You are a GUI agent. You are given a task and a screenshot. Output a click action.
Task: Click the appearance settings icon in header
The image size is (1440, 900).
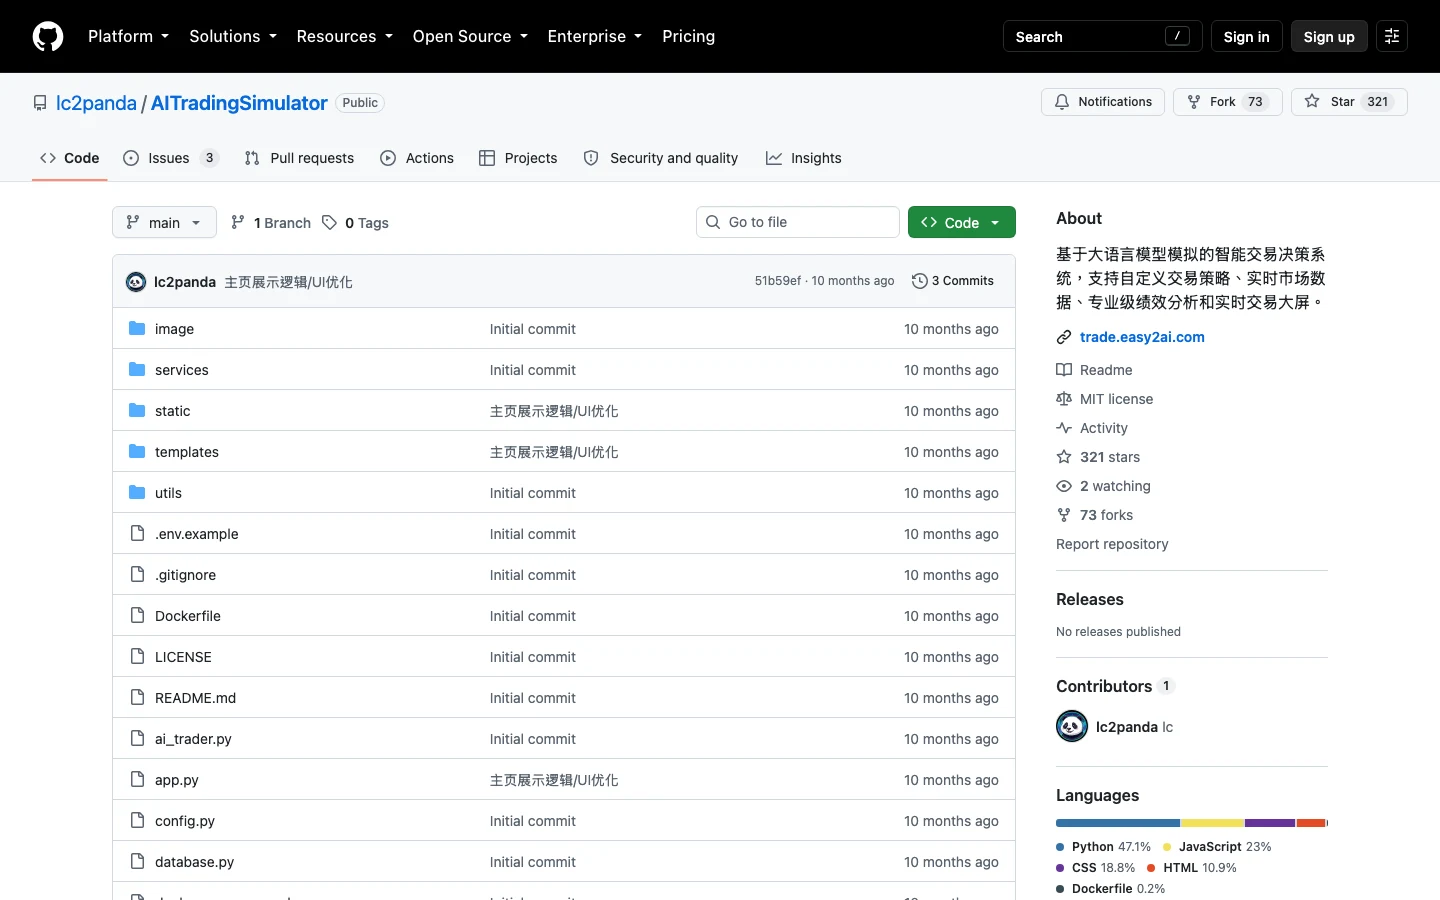[1392, 37]
